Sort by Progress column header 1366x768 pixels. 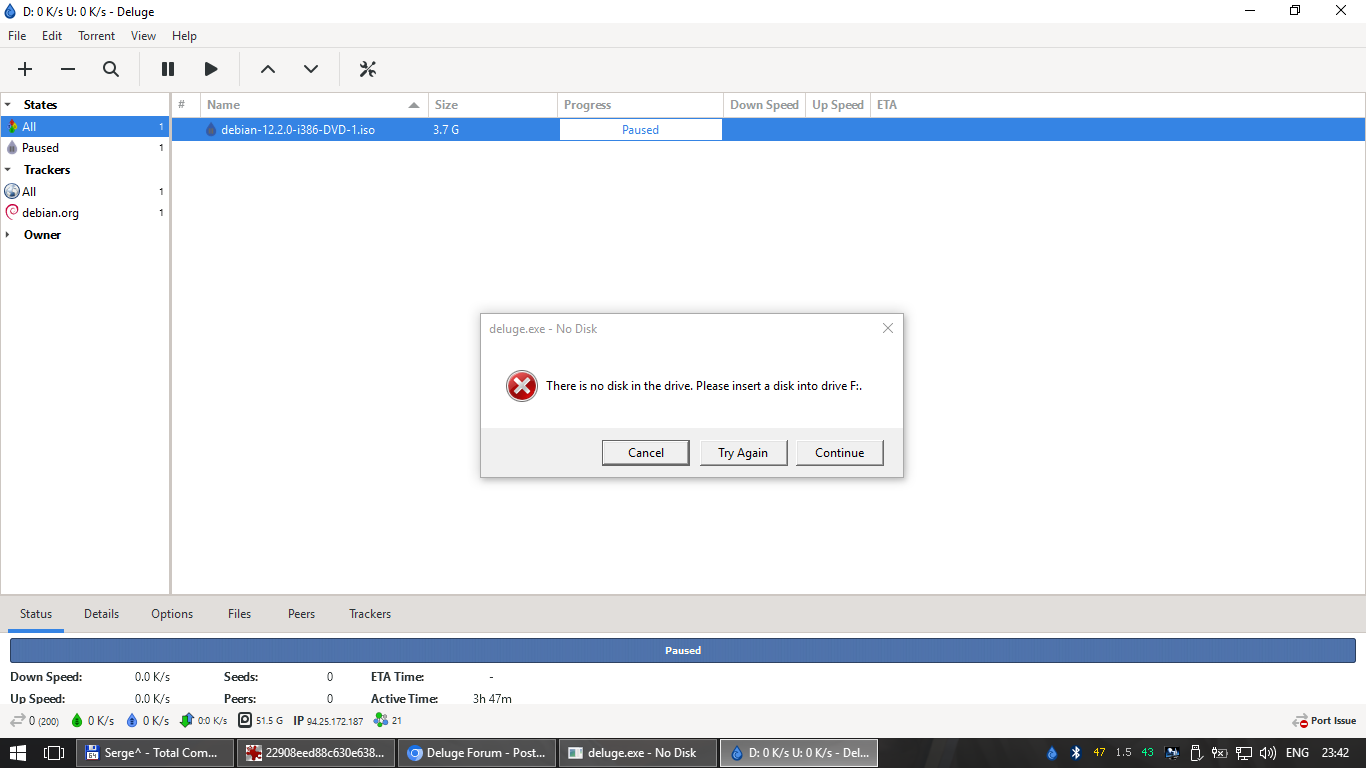click(640, 105)
